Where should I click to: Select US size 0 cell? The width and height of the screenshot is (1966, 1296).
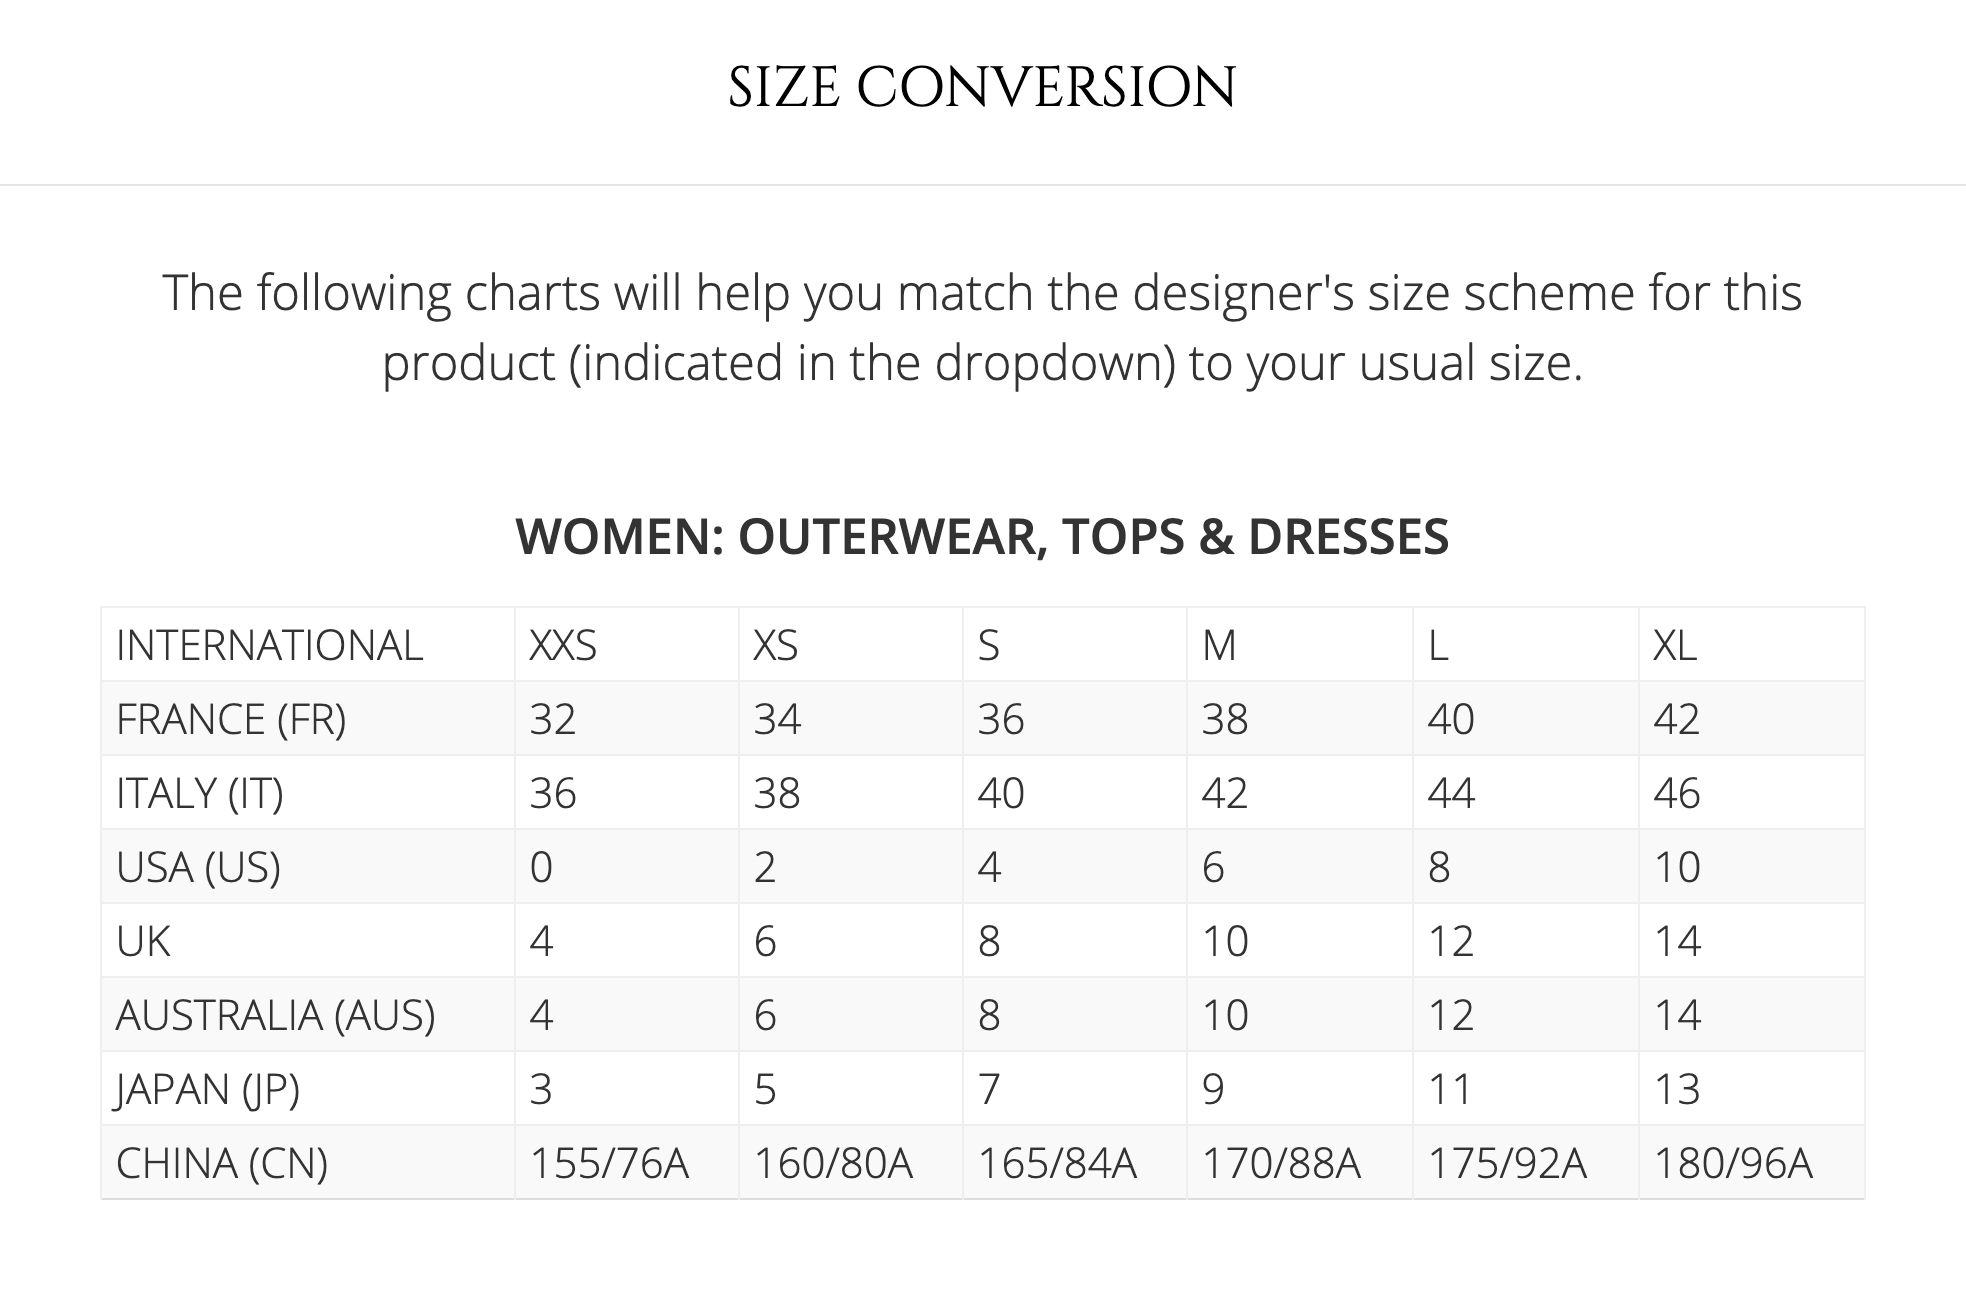click(x=627, y=867)
